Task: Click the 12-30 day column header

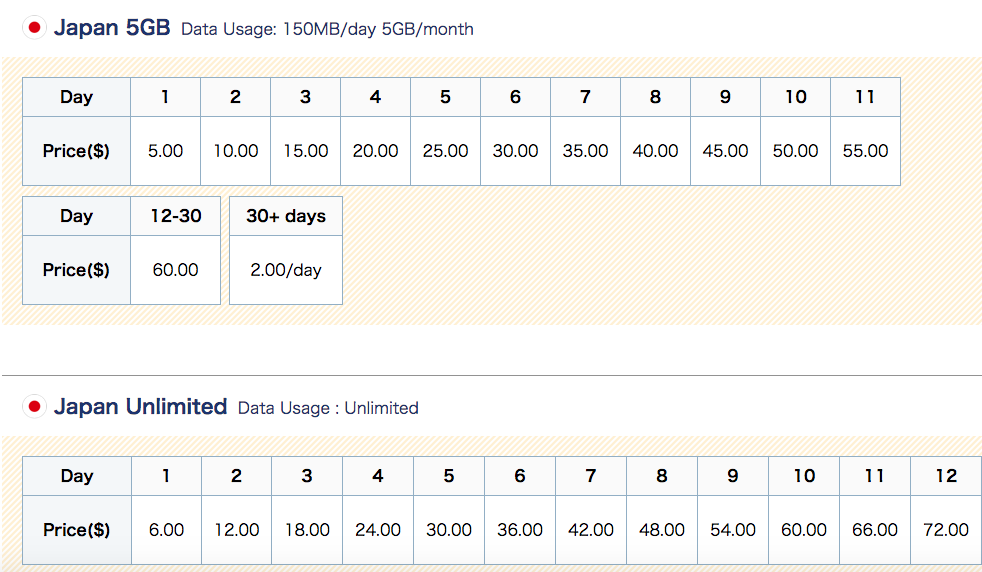Action: [x=175, y=216]
